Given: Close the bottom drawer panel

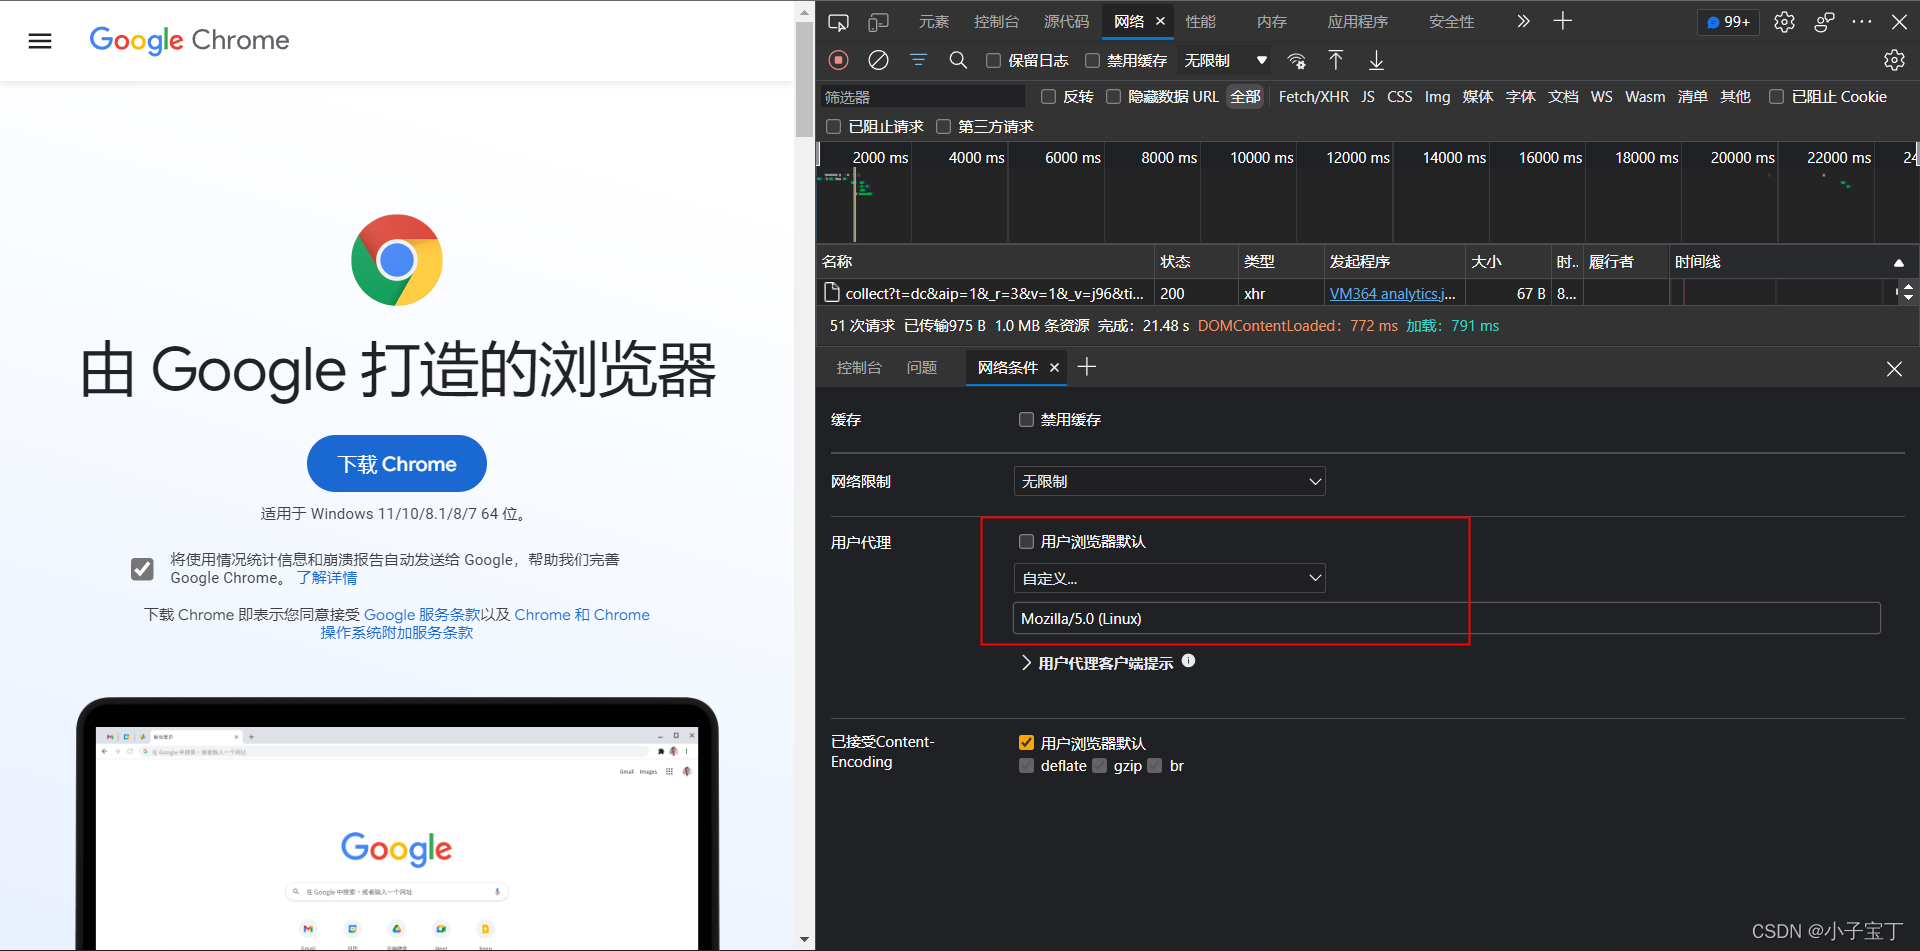Looking at the screenshot, I should pos(1894,369).
